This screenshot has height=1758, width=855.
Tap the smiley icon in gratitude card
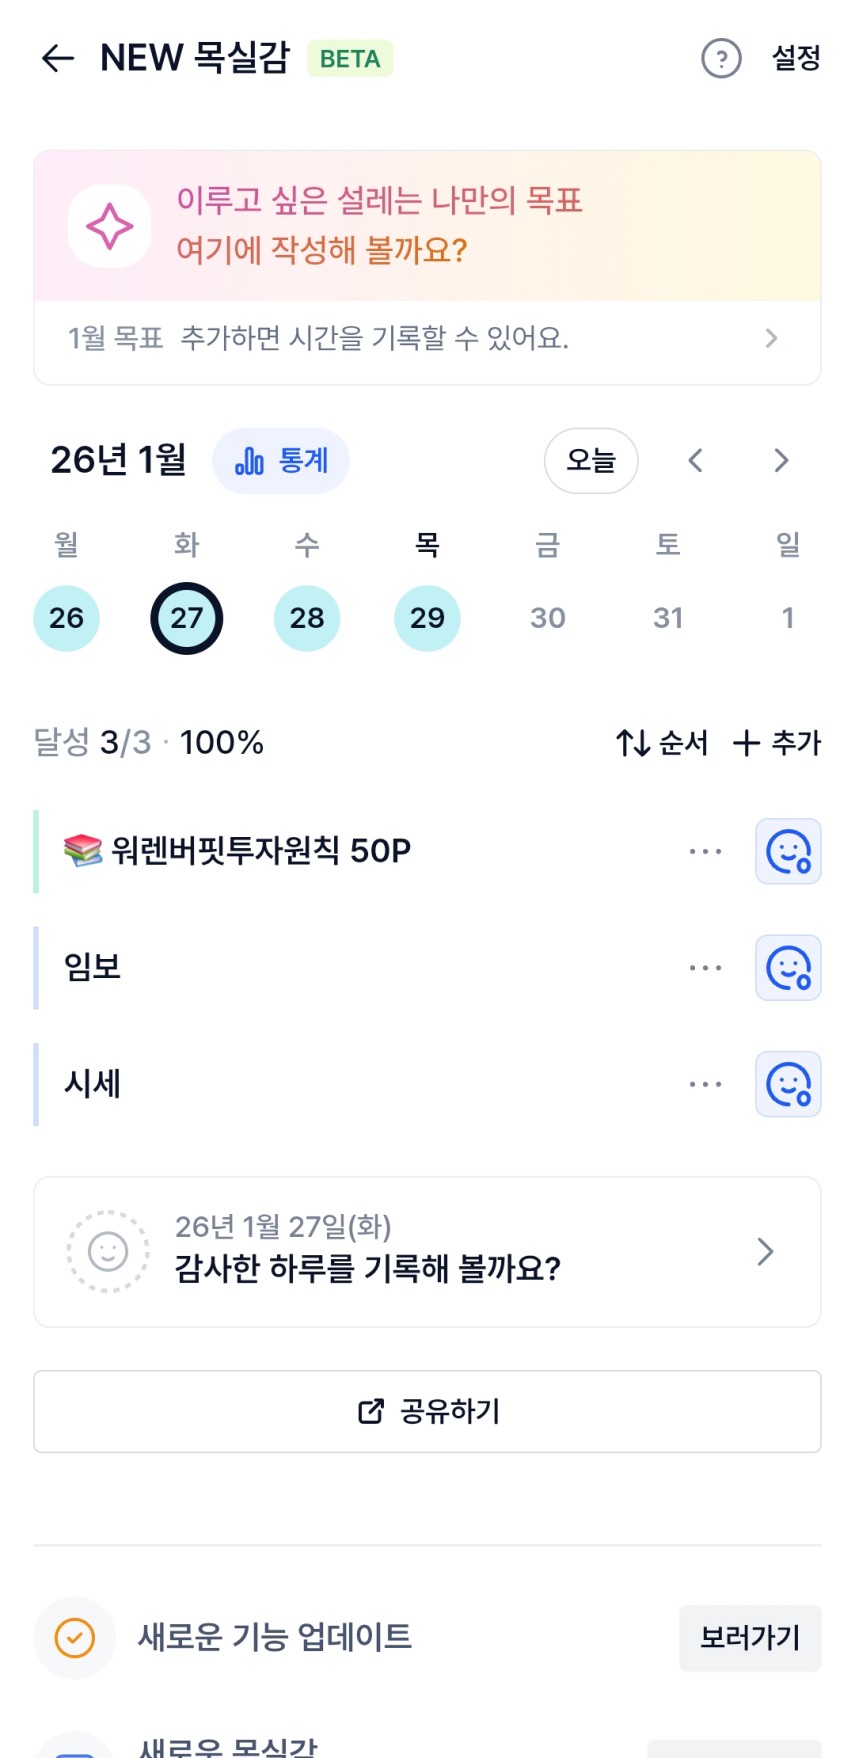pos(108,1252)
